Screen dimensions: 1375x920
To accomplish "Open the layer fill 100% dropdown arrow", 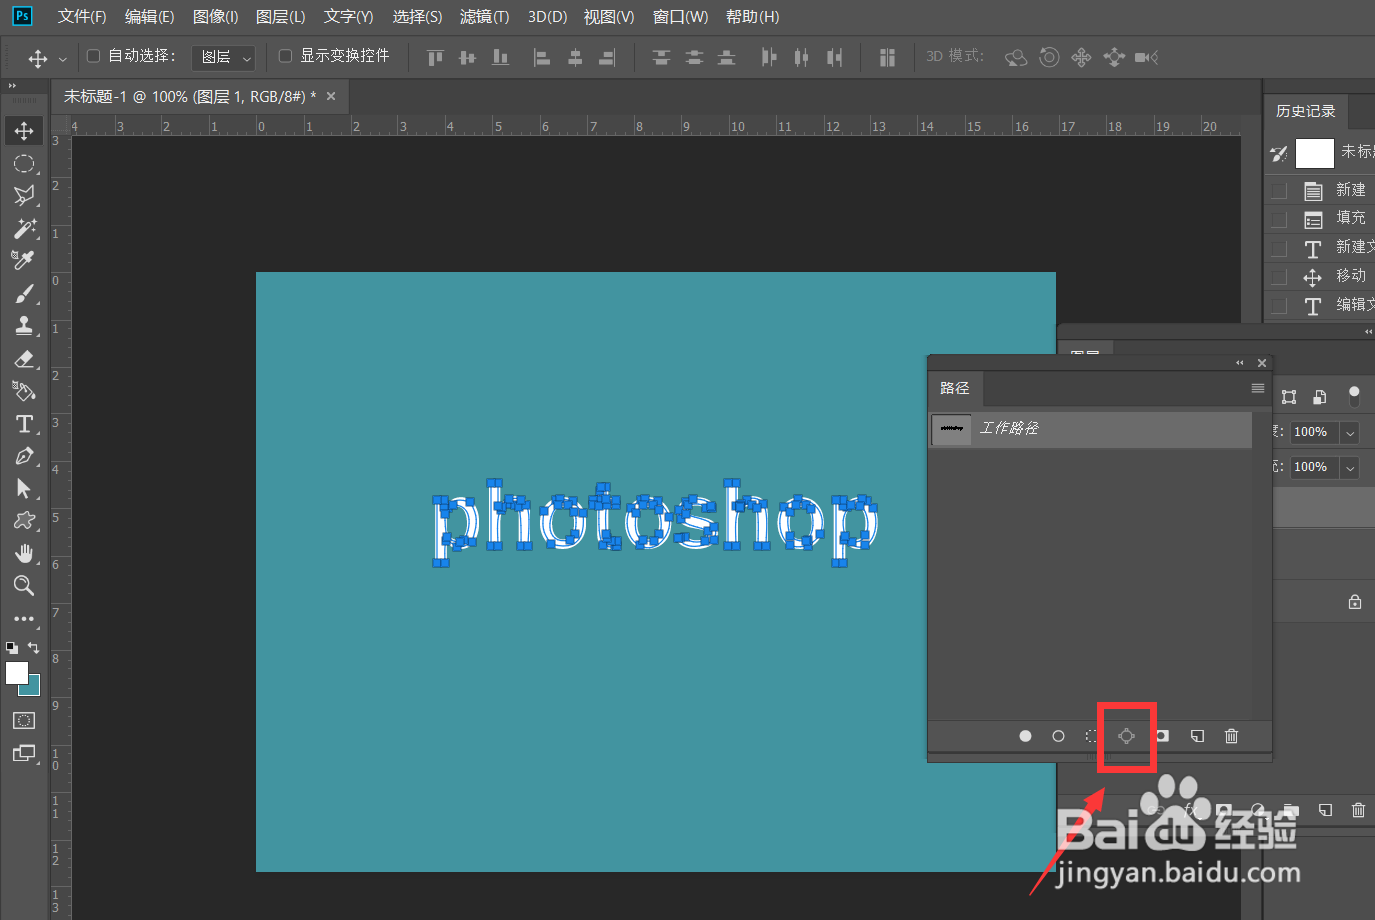I will (1350, 467).
